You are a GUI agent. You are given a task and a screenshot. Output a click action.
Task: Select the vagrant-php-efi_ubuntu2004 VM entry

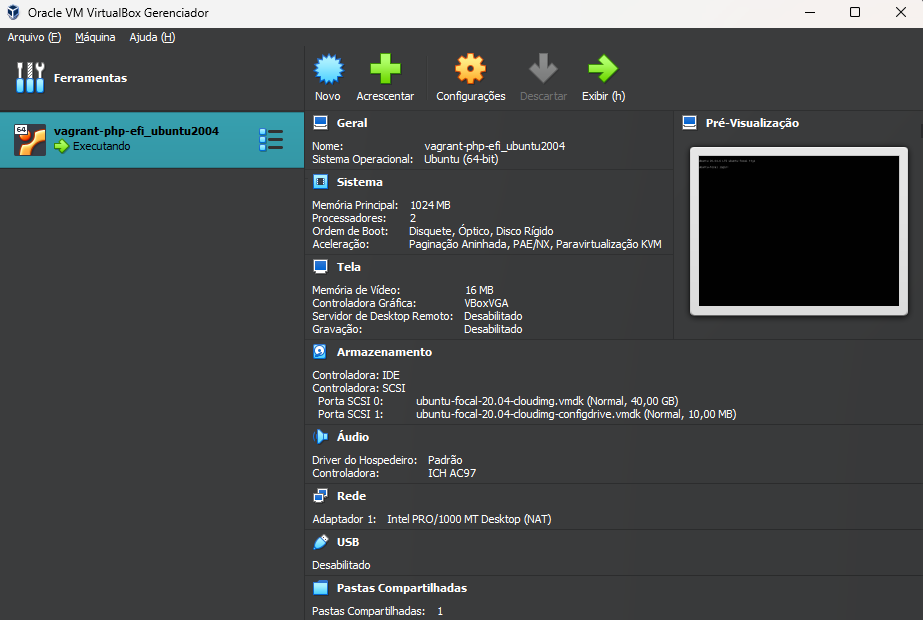152,140
